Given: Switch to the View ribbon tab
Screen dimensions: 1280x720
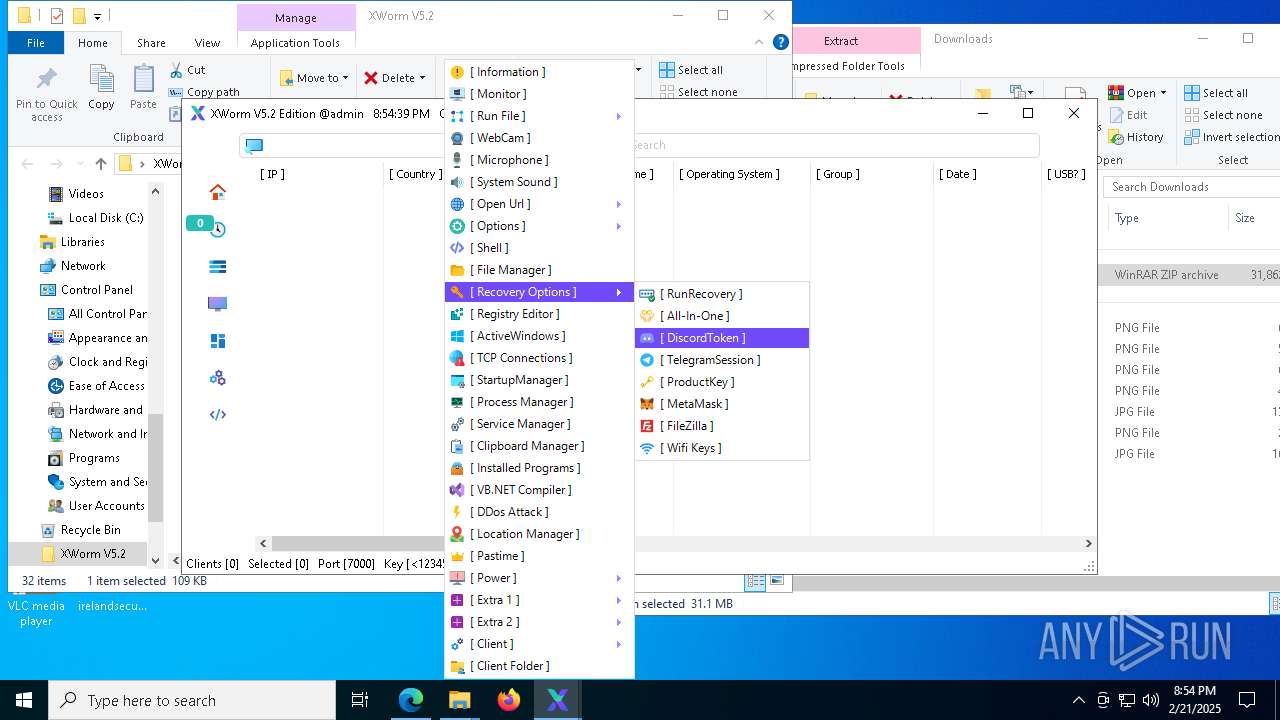Looking at the screenshot, I should (x=207, y=43).
